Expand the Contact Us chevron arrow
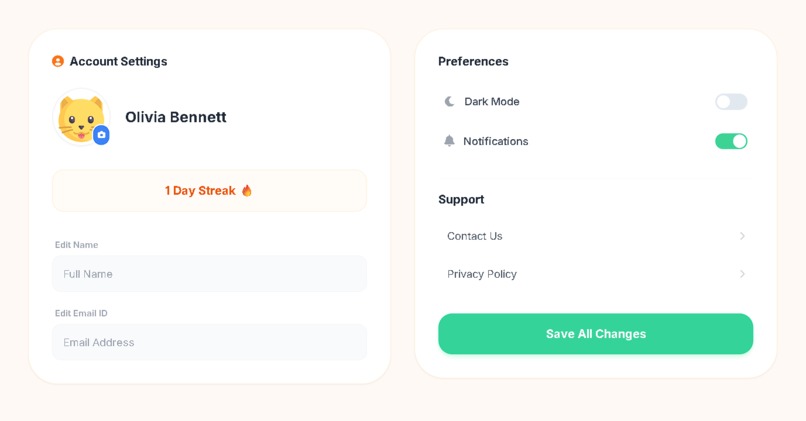The height and width of the screenshot is (421, 806). click(742, 236)
